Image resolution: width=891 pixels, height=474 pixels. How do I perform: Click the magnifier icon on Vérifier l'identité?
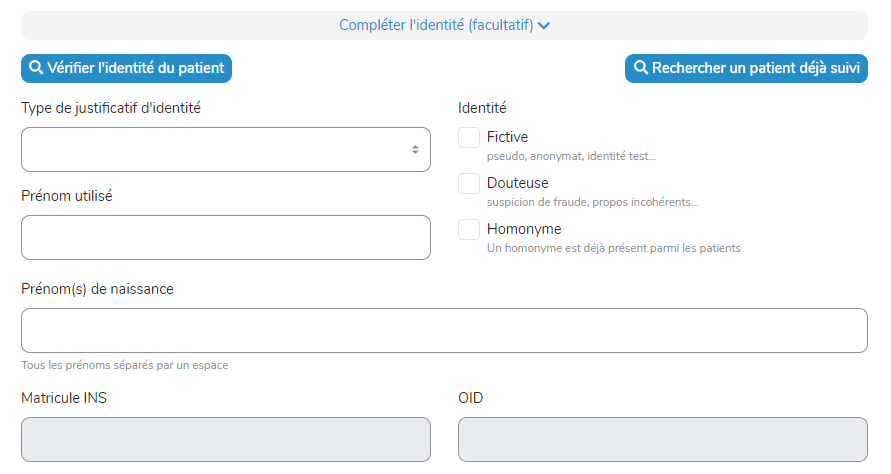(x=36, y=68)
